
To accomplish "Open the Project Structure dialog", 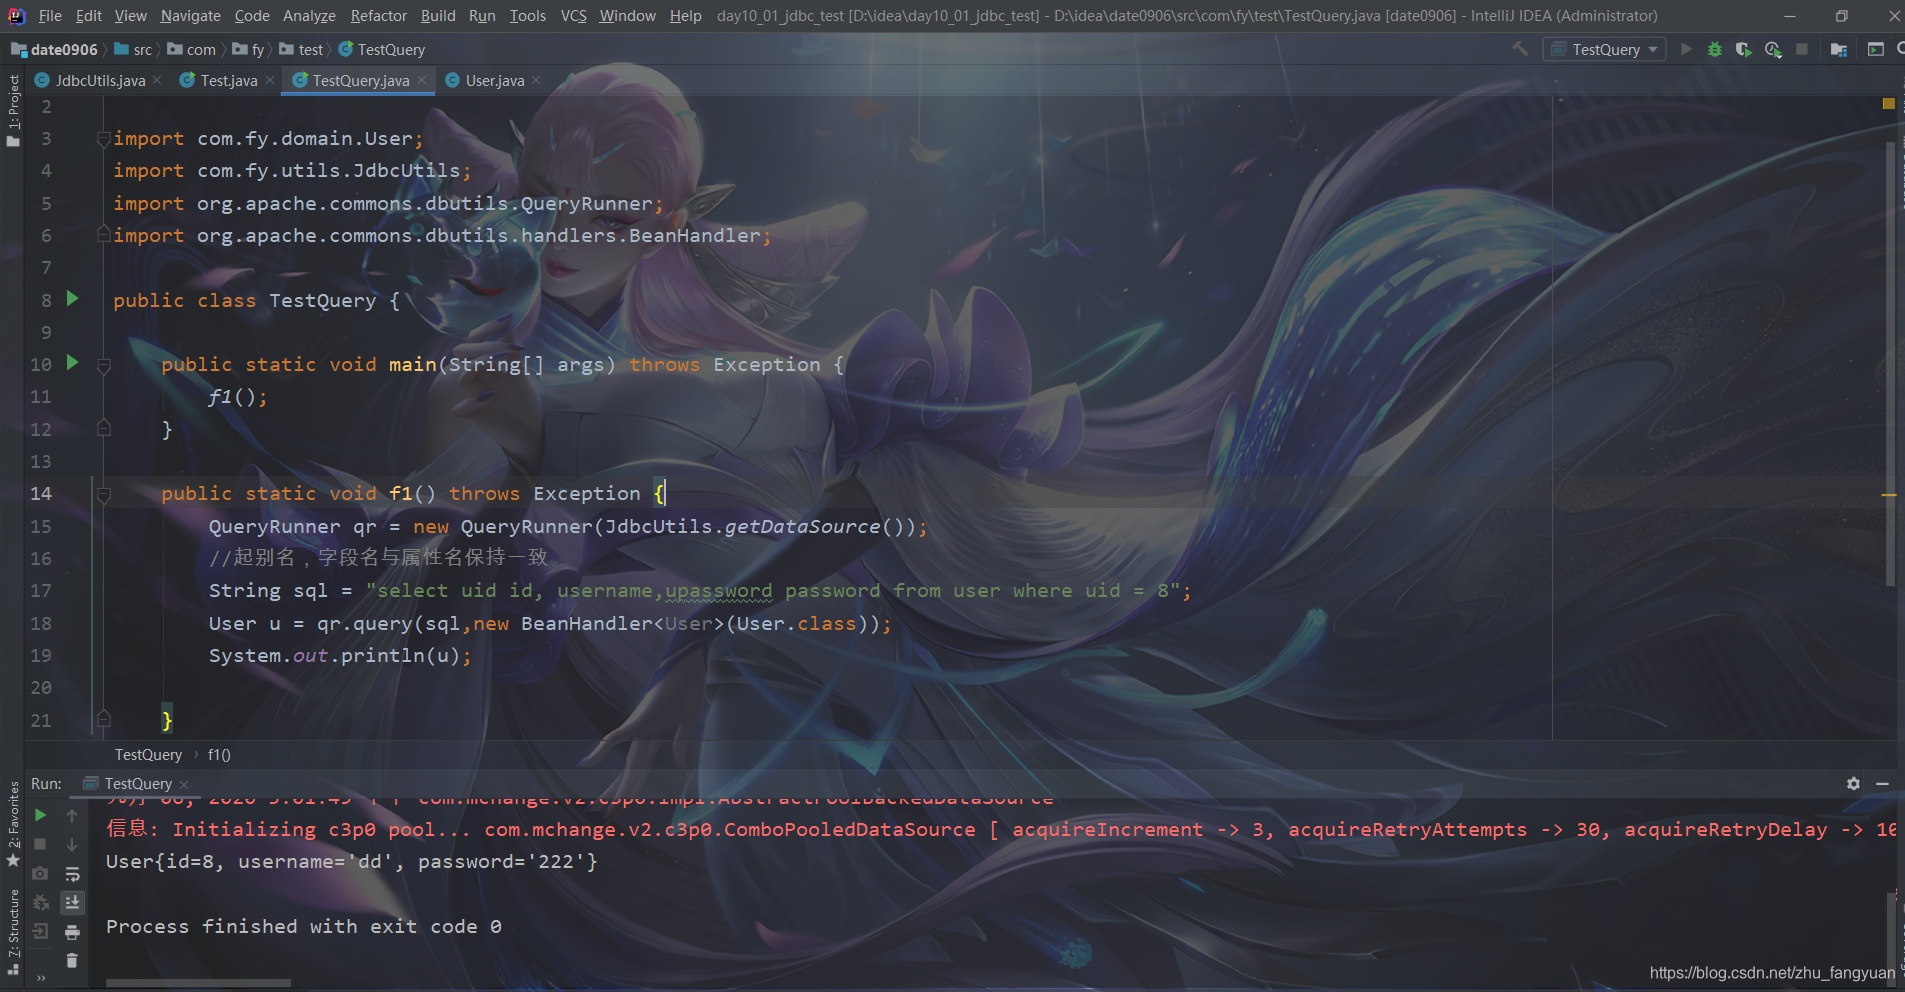I will 1839,49.
